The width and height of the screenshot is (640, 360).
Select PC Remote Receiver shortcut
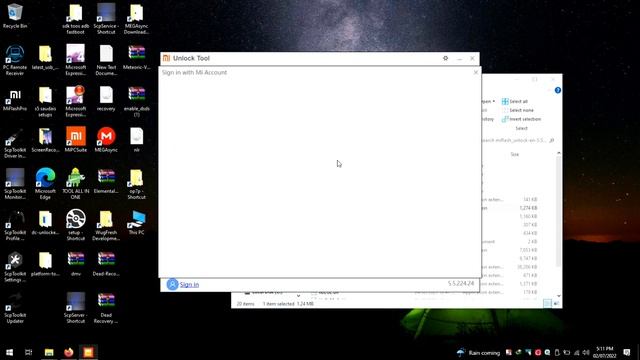point(15,60)
